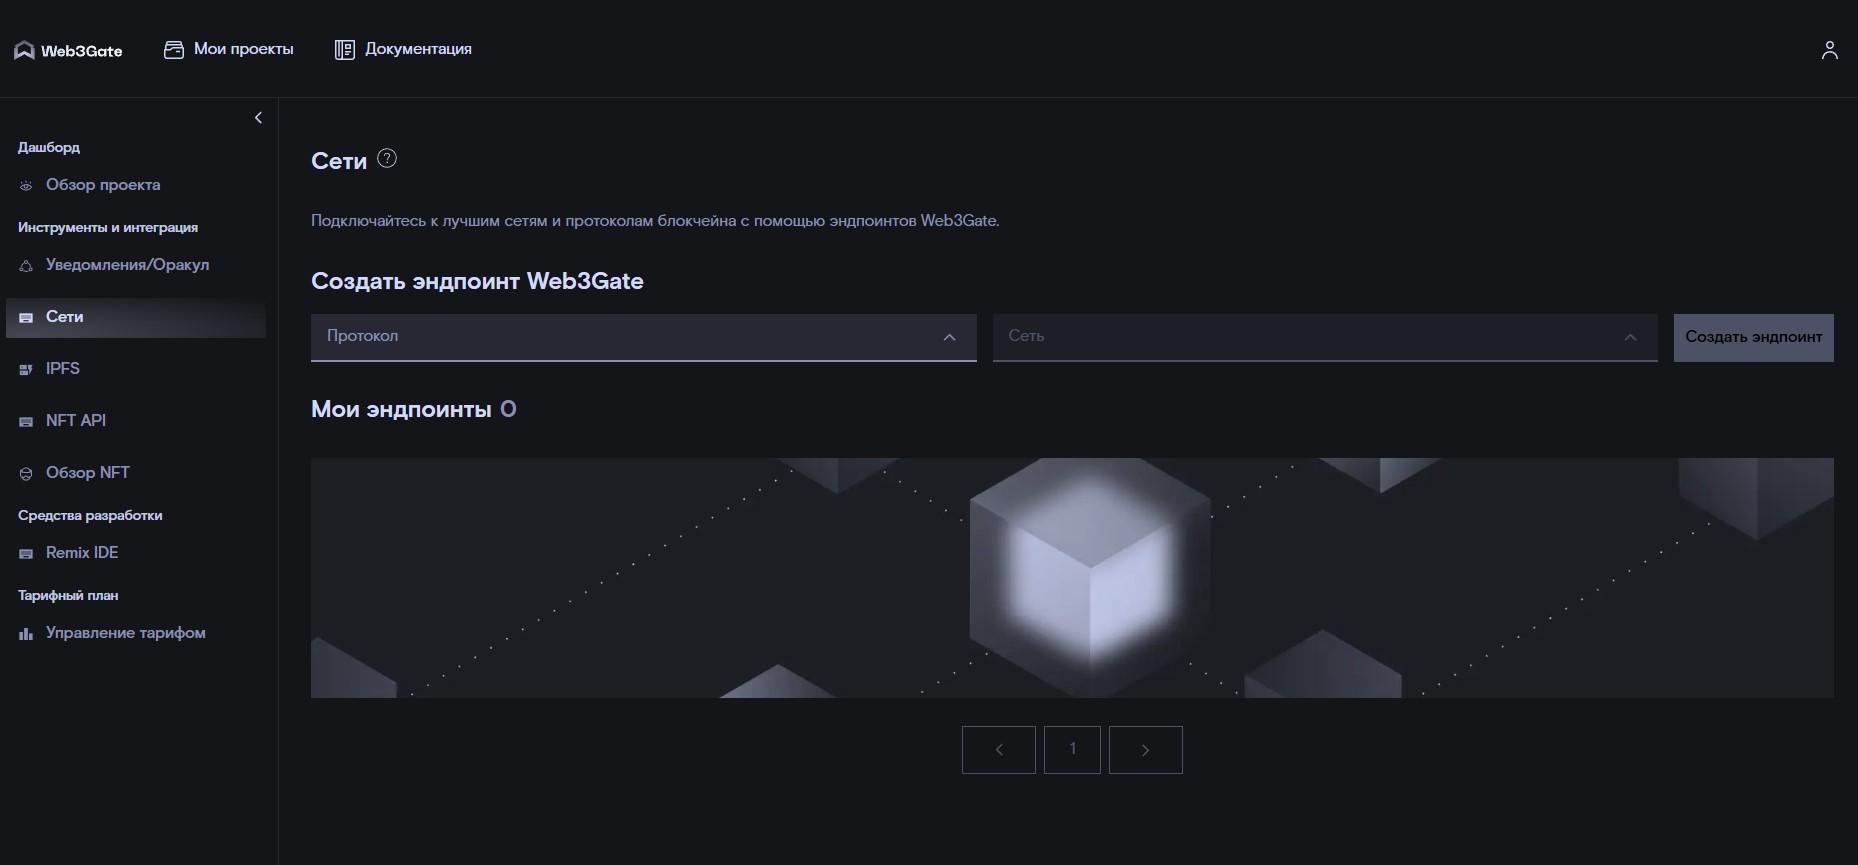Click the bar chart icon for Управление тарифом
Viewport: 1858px width, 865px height.
[x=26, y=634]
